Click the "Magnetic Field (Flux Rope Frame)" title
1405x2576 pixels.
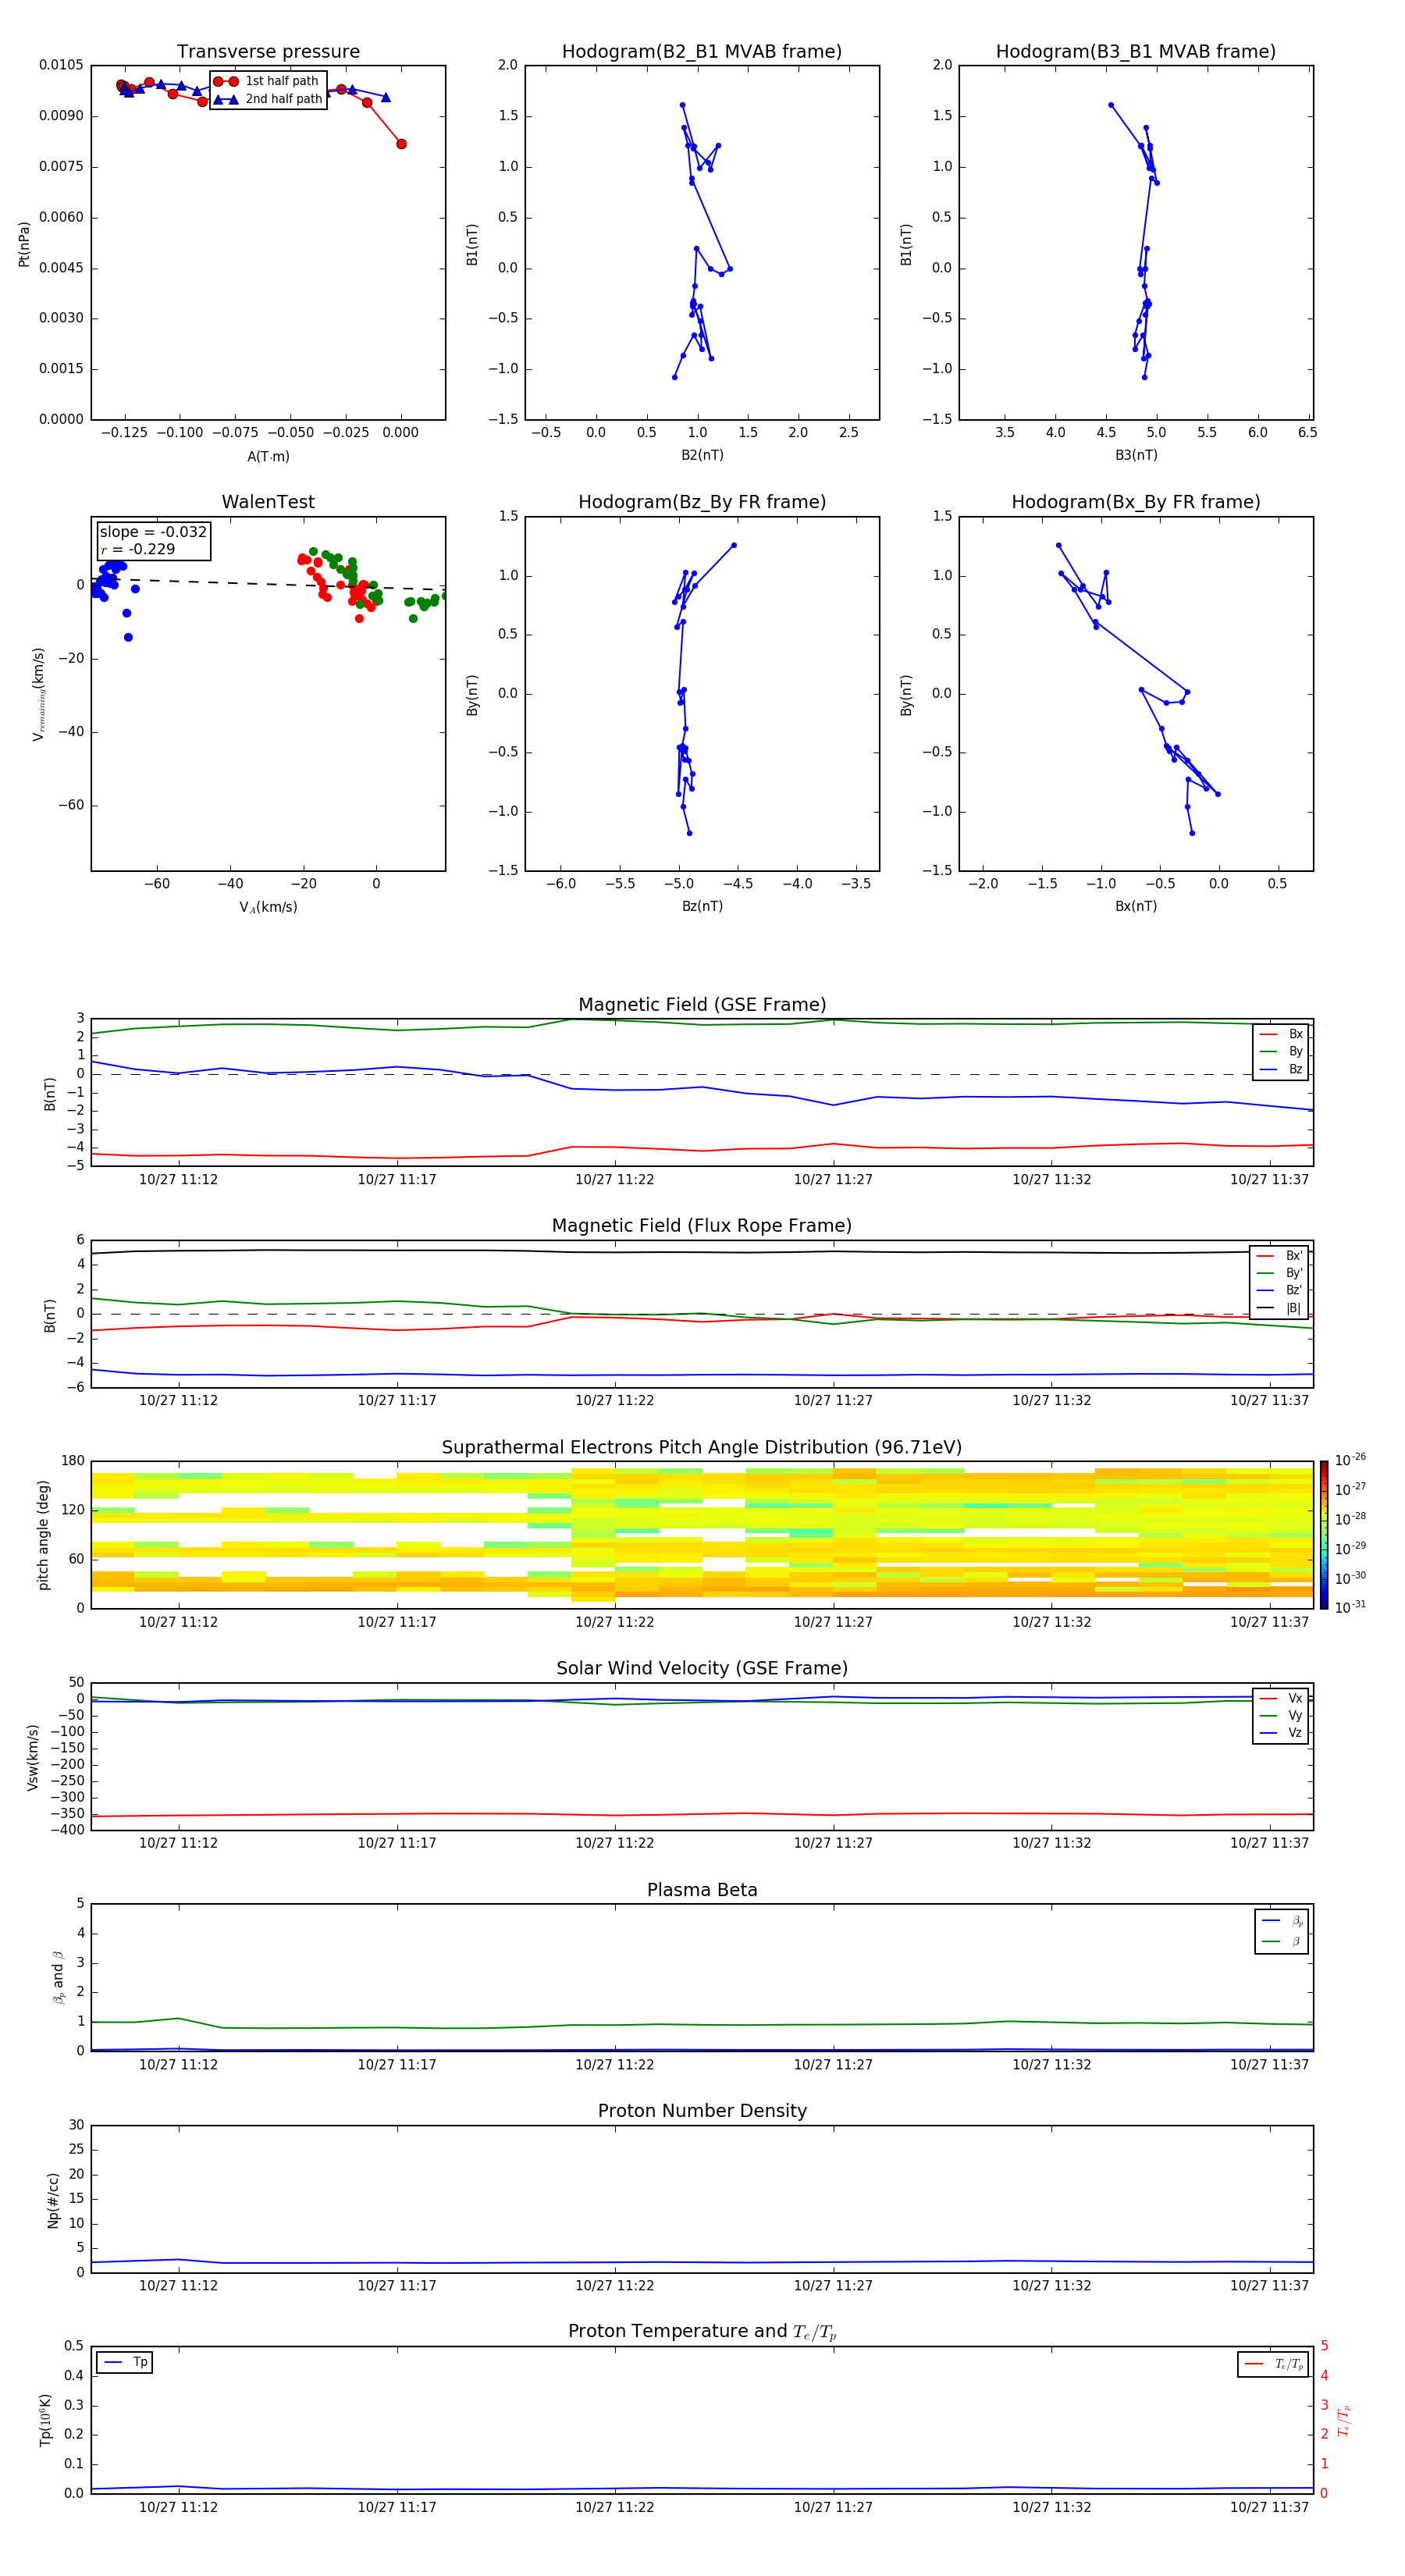coord(702,1226)
